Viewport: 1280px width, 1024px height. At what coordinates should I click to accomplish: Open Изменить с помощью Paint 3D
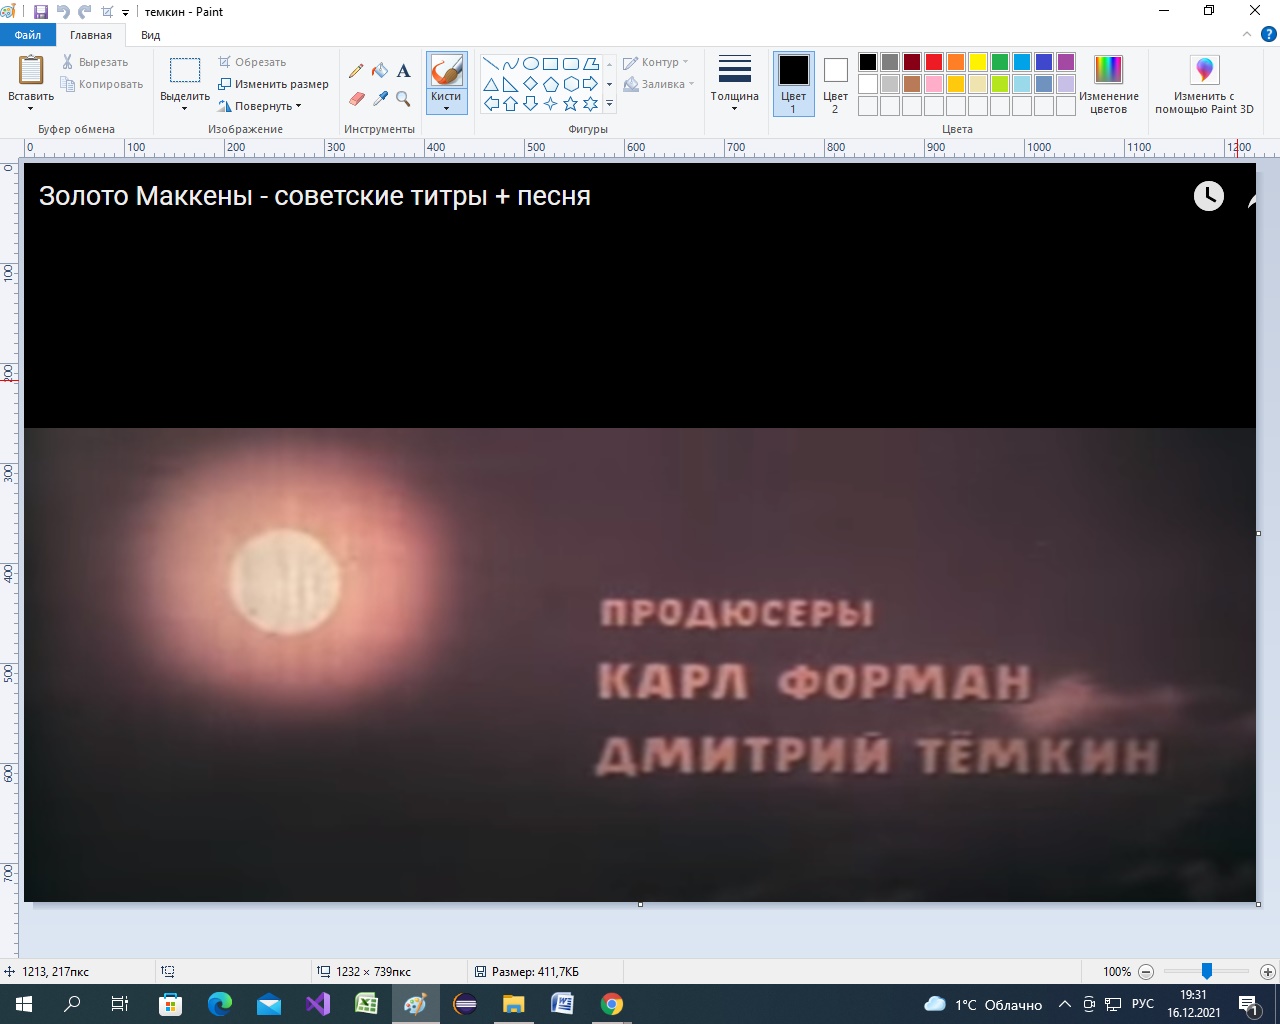(x=1204, y=84)
